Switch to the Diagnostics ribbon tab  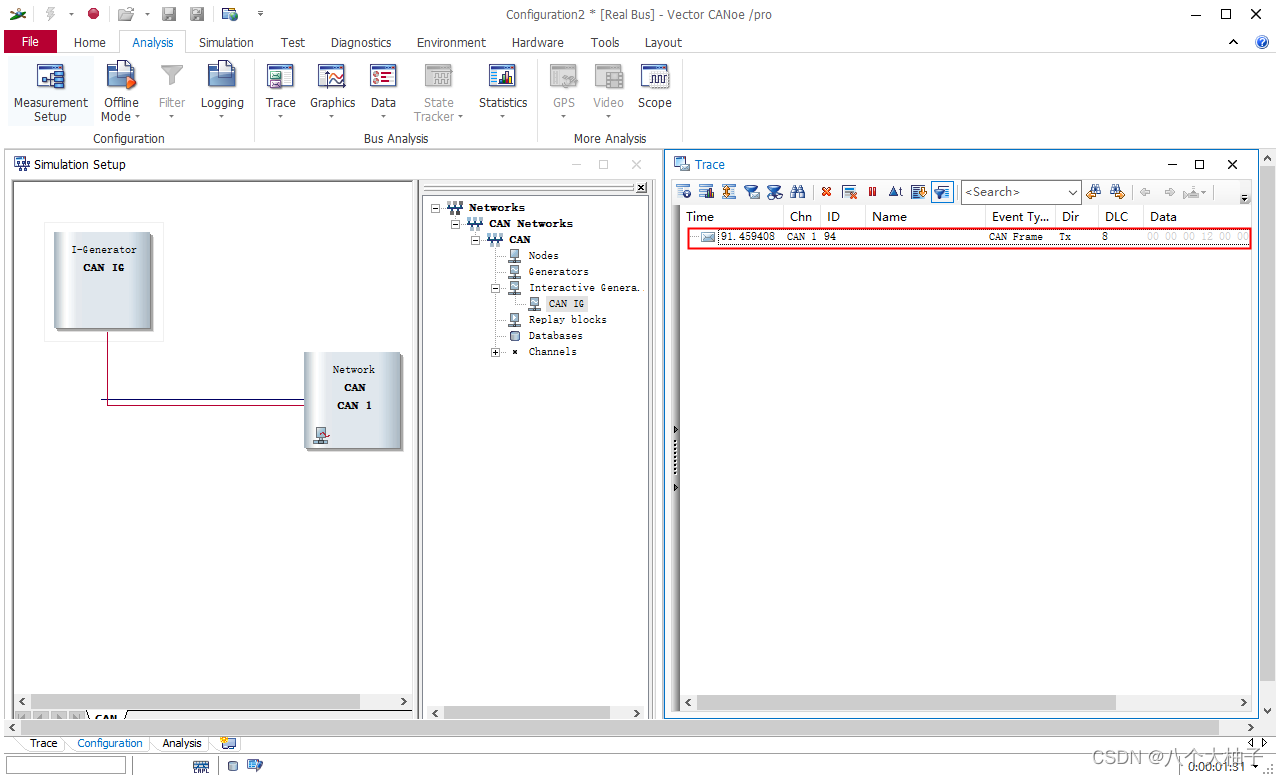pos(361,42)
